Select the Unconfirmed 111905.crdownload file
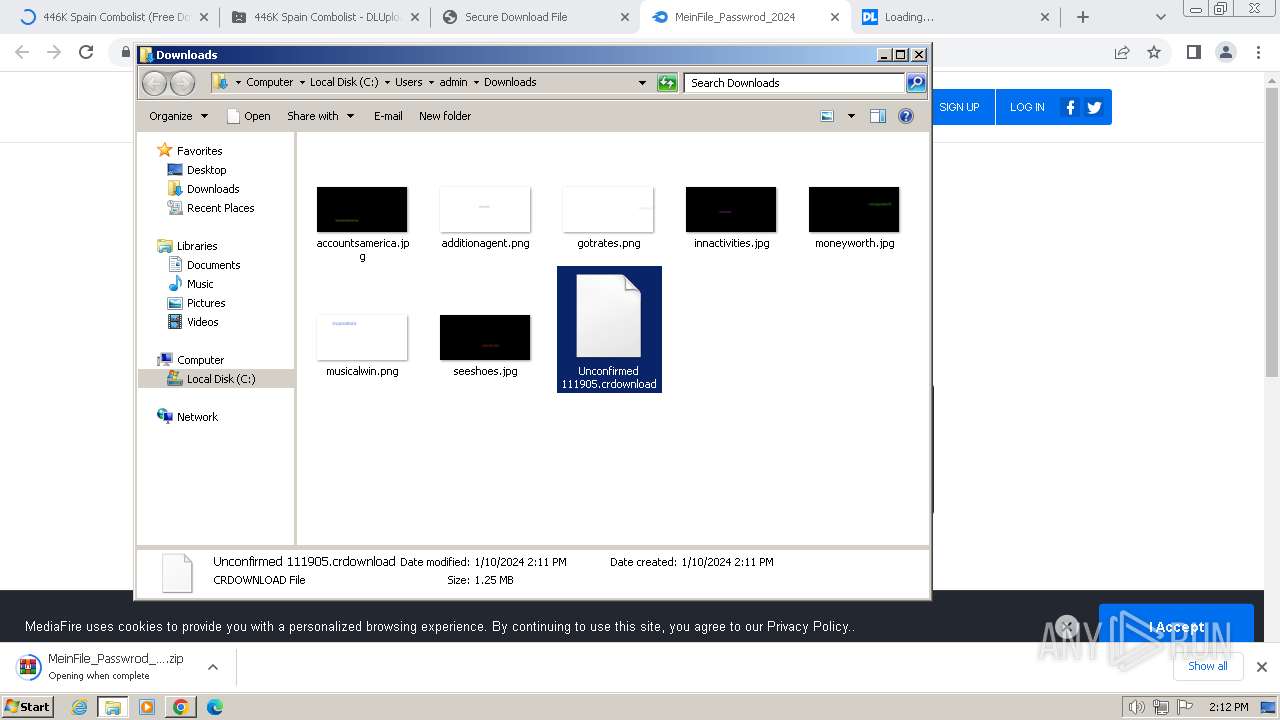Viewport: 1280px width, 720px height. click(x=609, y=329)
